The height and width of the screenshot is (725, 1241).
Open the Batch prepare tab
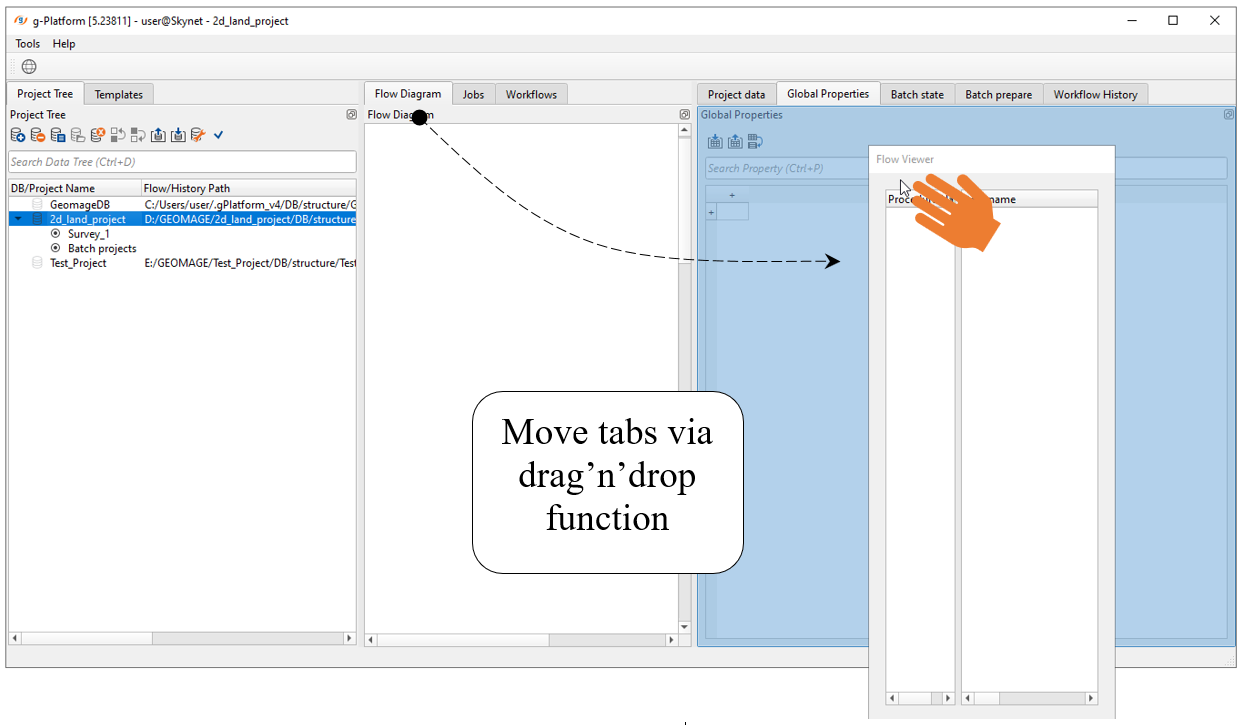tap(998, 95)
